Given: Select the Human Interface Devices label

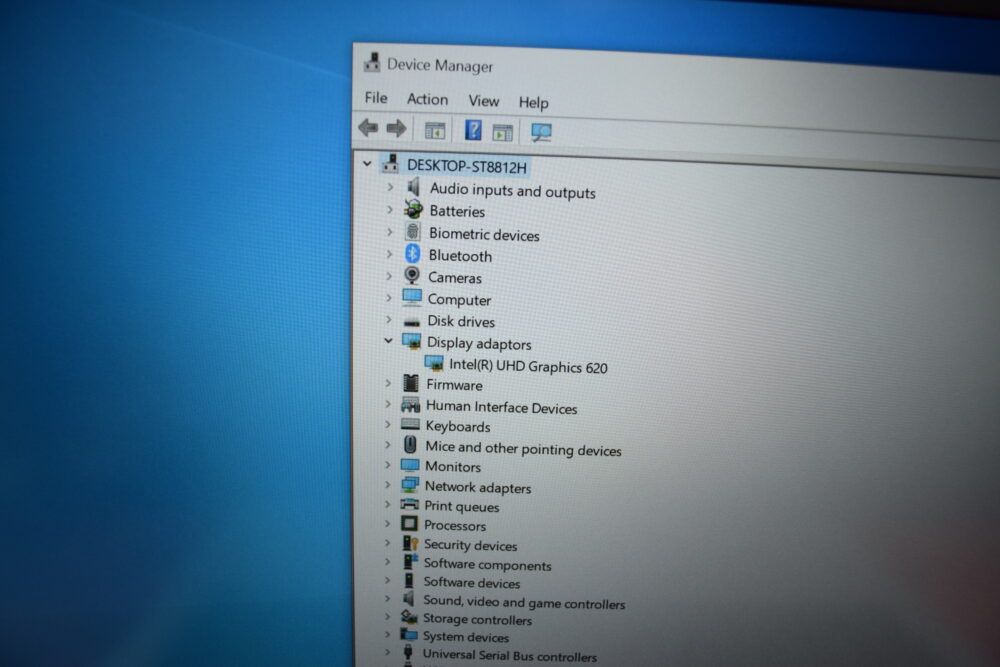Looking at the screenshot, I should [x=501, y=407].
